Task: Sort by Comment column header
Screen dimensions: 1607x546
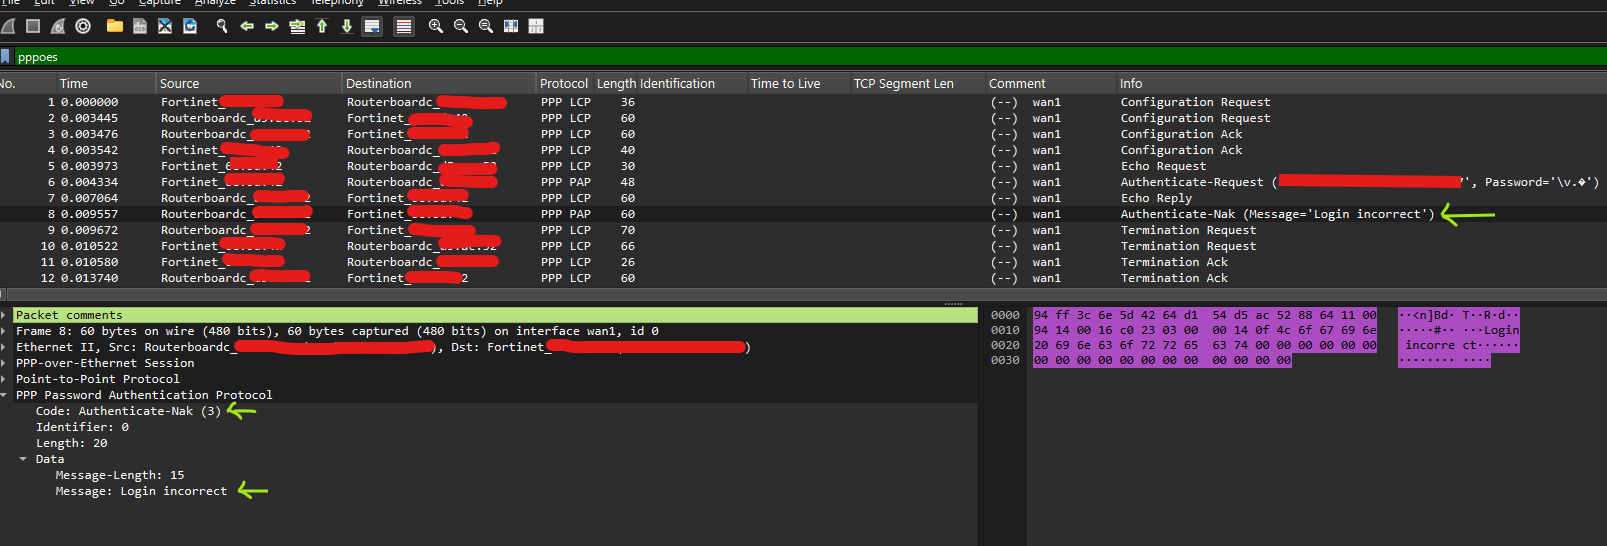Action: click(1051, 84)
